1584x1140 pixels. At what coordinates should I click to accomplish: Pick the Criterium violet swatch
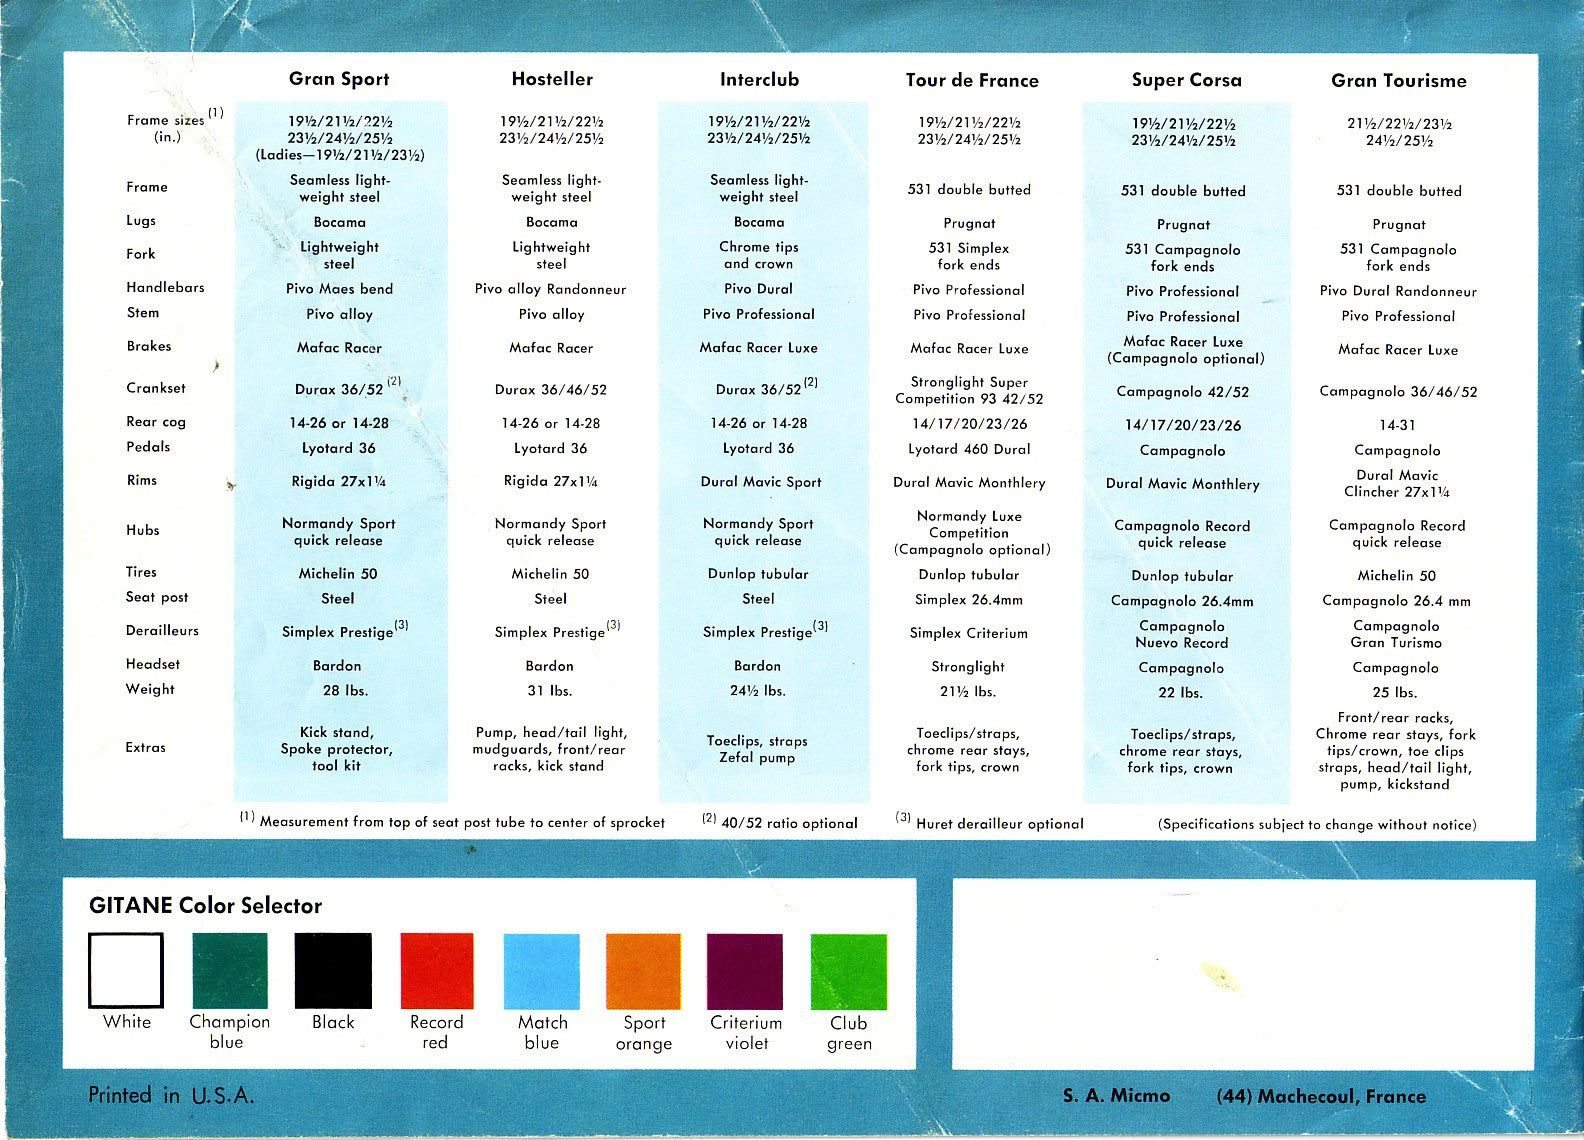point(745,971)
